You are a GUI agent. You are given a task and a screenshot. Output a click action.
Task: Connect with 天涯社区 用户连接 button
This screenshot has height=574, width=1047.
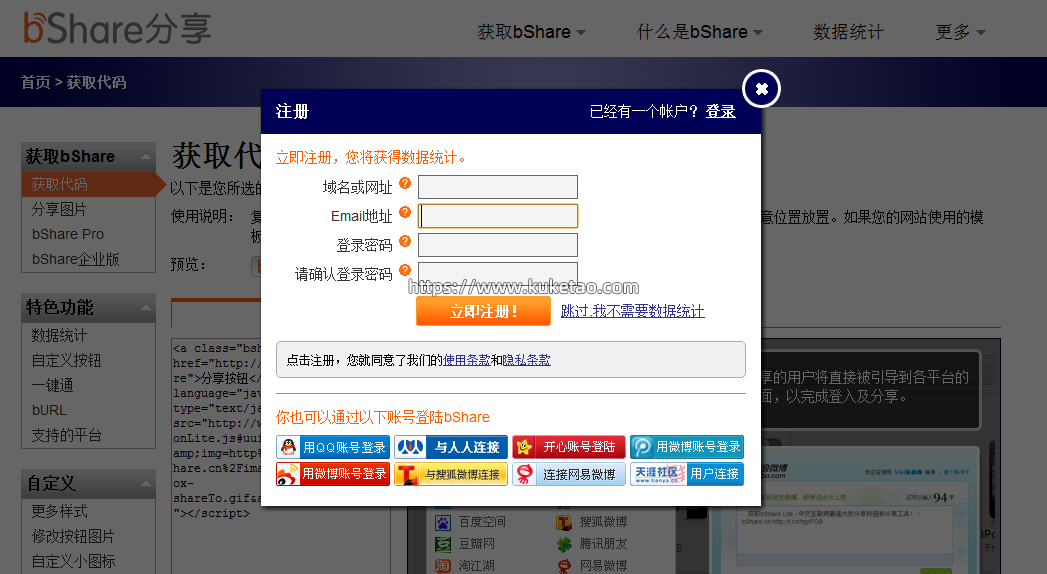686,474
